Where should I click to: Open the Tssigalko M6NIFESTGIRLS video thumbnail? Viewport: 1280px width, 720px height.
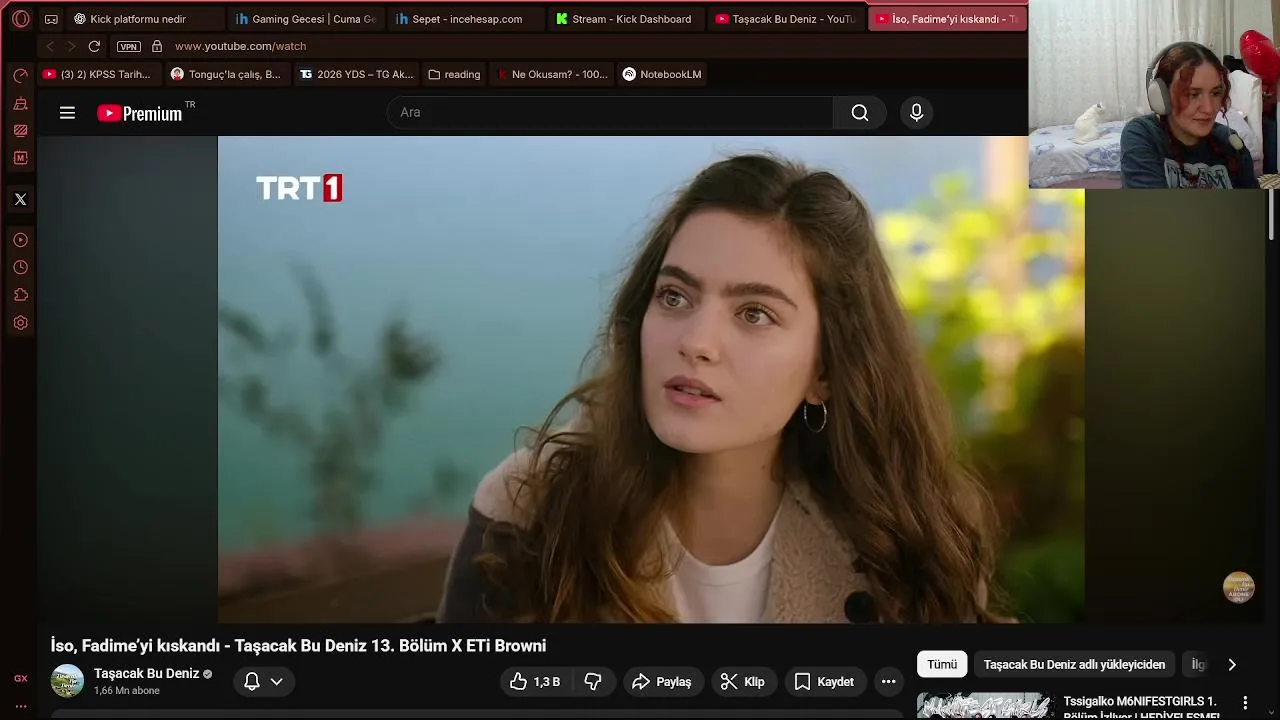coord(985,706)
